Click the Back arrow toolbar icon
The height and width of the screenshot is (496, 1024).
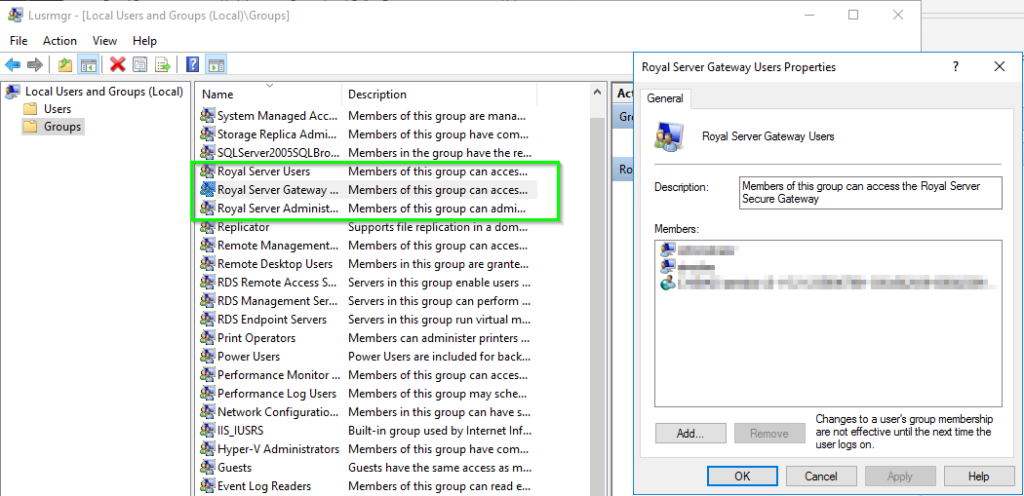coord(12,65)
